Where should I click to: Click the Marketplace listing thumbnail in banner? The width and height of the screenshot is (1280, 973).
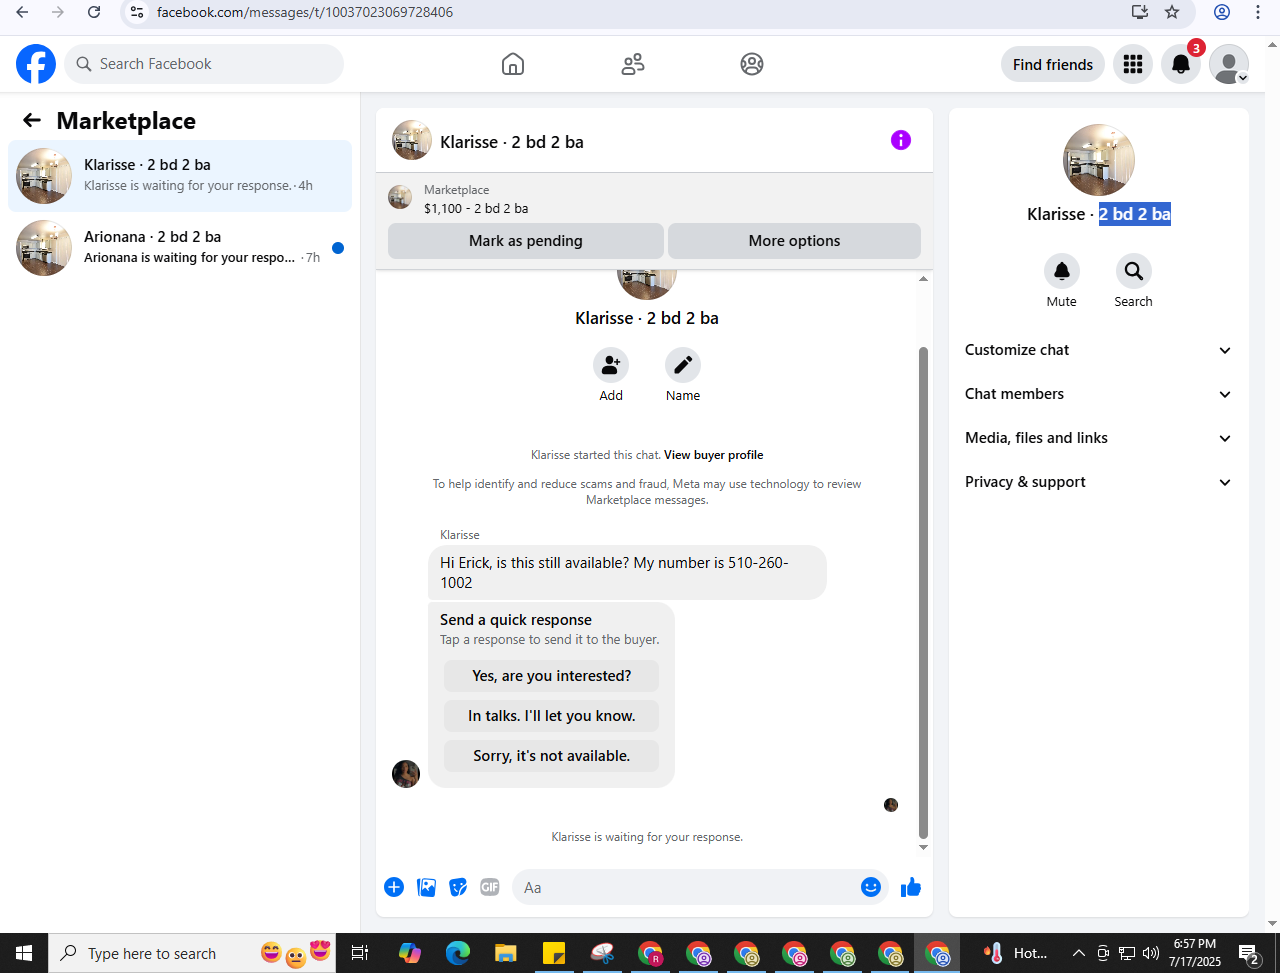400,197
